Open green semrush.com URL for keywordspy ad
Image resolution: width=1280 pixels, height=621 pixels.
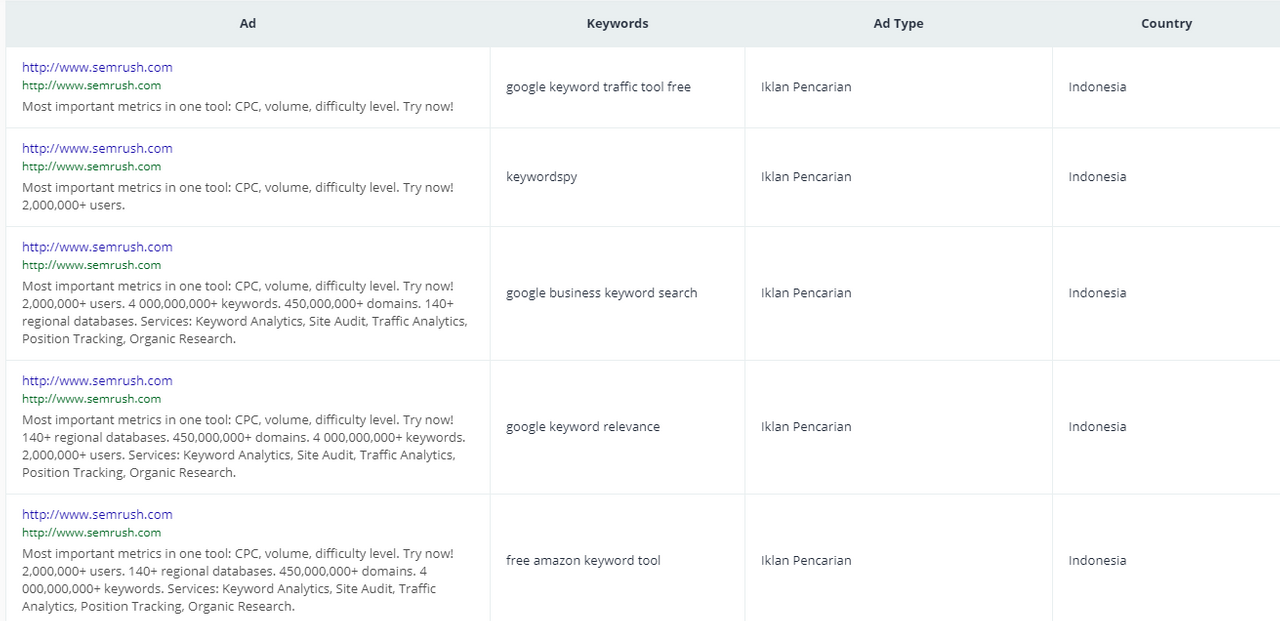pos(92,166)
